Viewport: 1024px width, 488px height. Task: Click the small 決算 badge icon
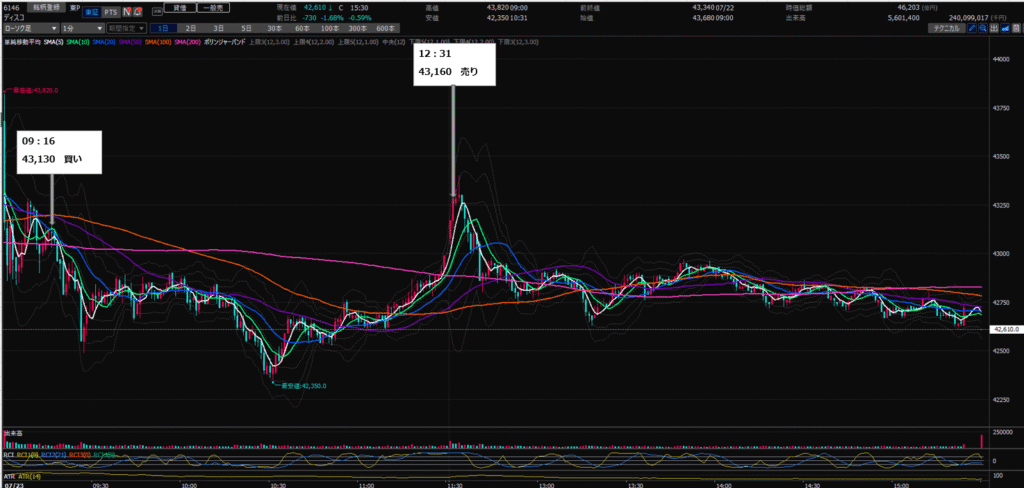tap(157, 12)
